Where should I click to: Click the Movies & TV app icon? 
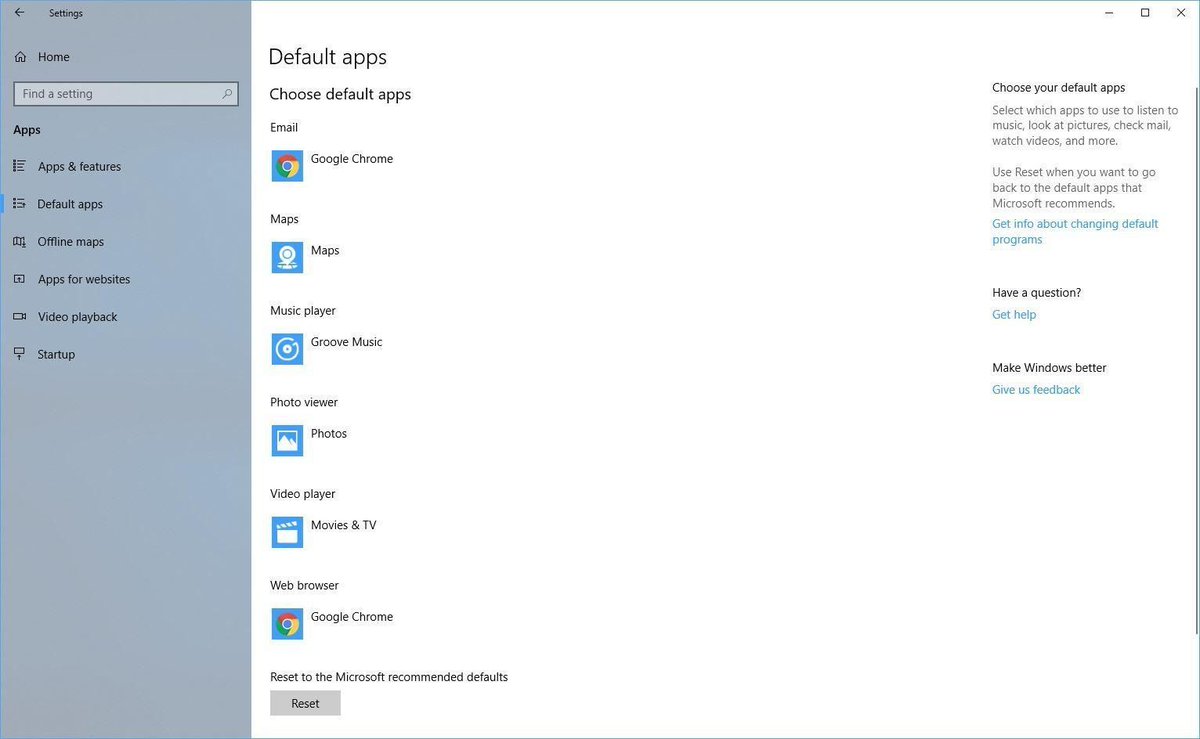(x=287, y=532)
